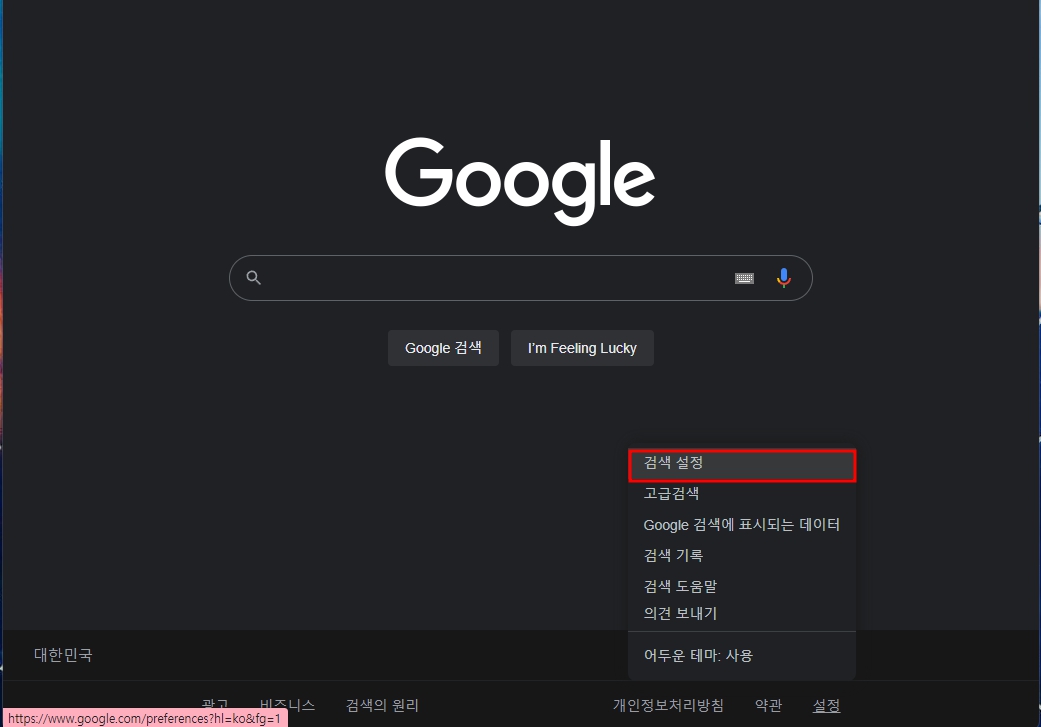Image resolution: width=1041 pixels, height=727 pixels.
Task: Toggle 어두운 테마 to off
Action: (x=698, y=655)
